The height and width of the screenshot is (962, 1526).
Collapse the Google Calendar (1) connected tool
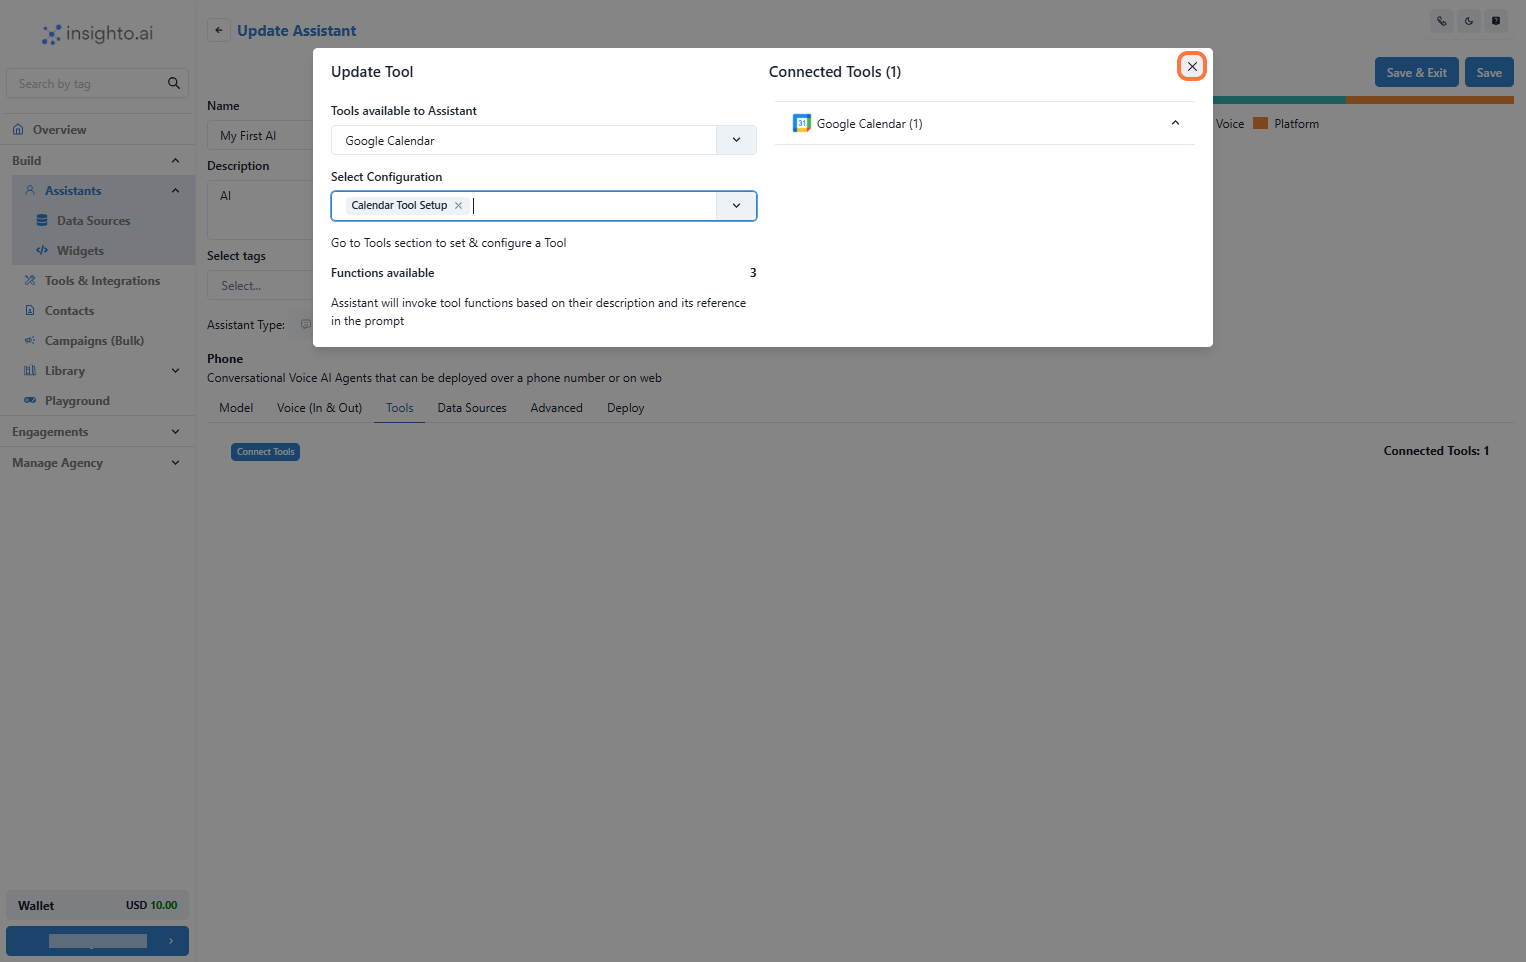pyautogui.click(x=1175, y=123)
